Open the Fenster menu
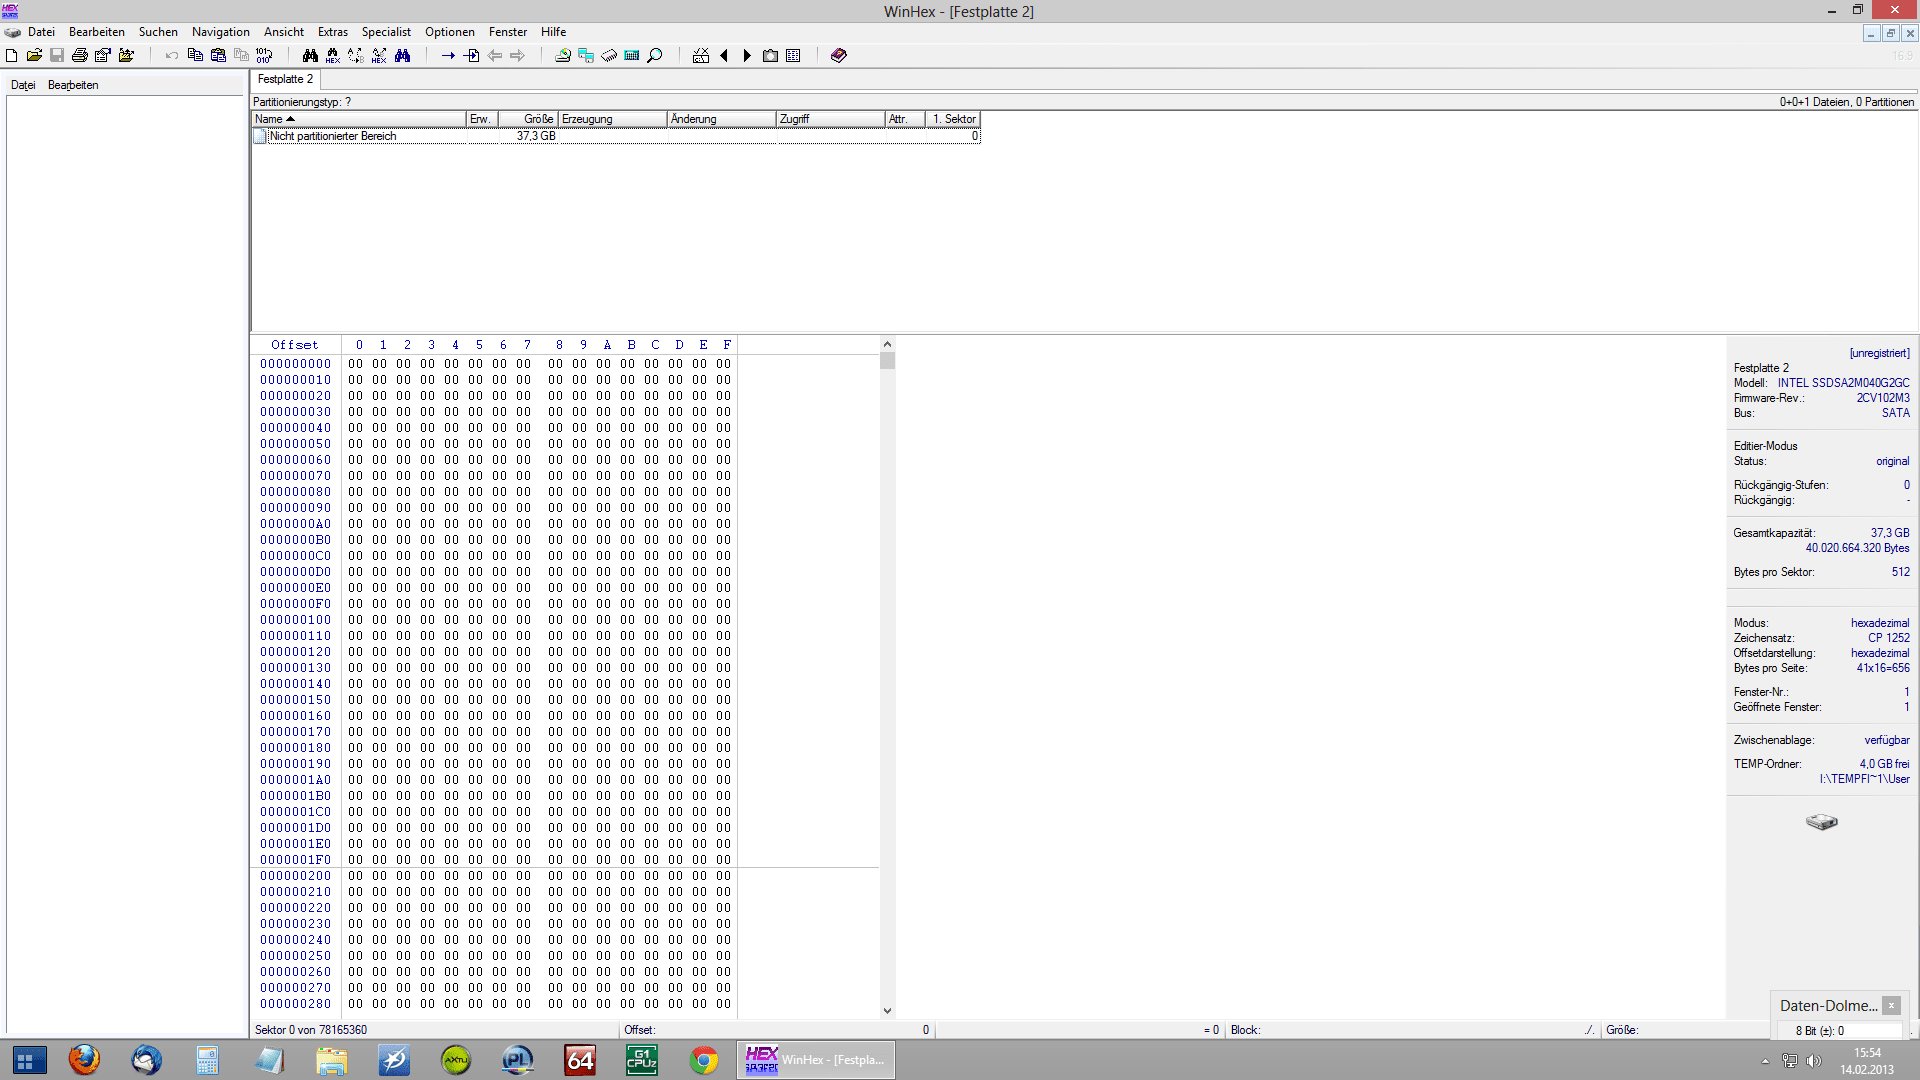 [508, 32]
